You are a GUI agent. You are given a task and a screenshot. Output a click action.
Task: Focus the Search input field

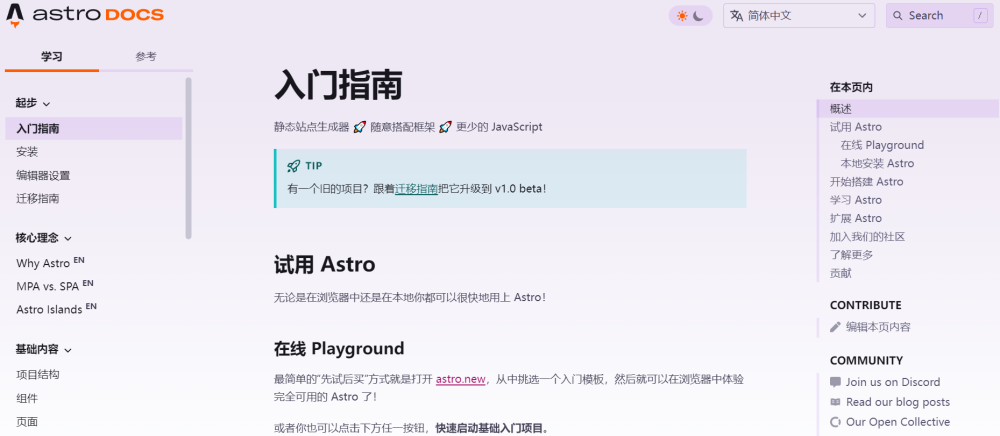940,15
